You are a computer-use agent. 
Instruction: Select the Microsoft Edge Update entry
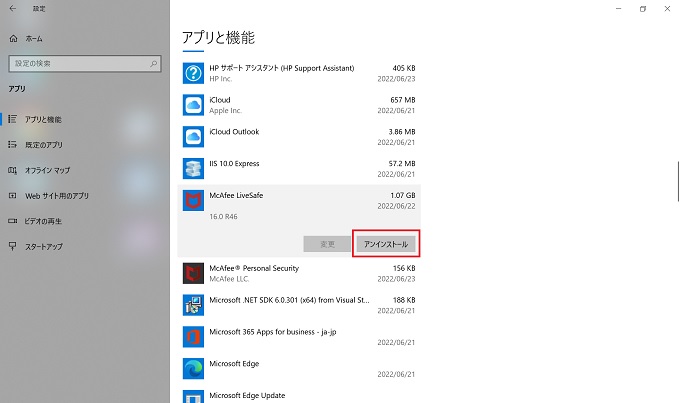299,396
